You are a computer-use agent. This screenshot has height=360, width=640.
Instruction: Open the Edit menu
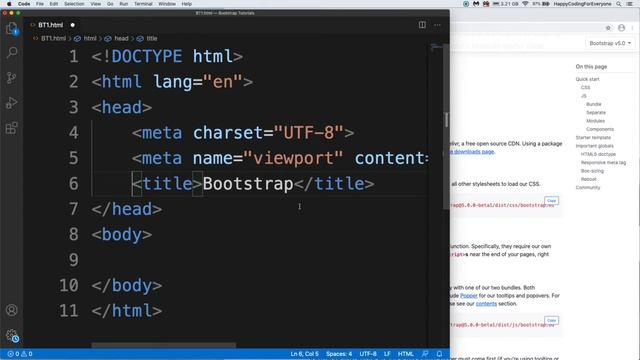point(54,4)
